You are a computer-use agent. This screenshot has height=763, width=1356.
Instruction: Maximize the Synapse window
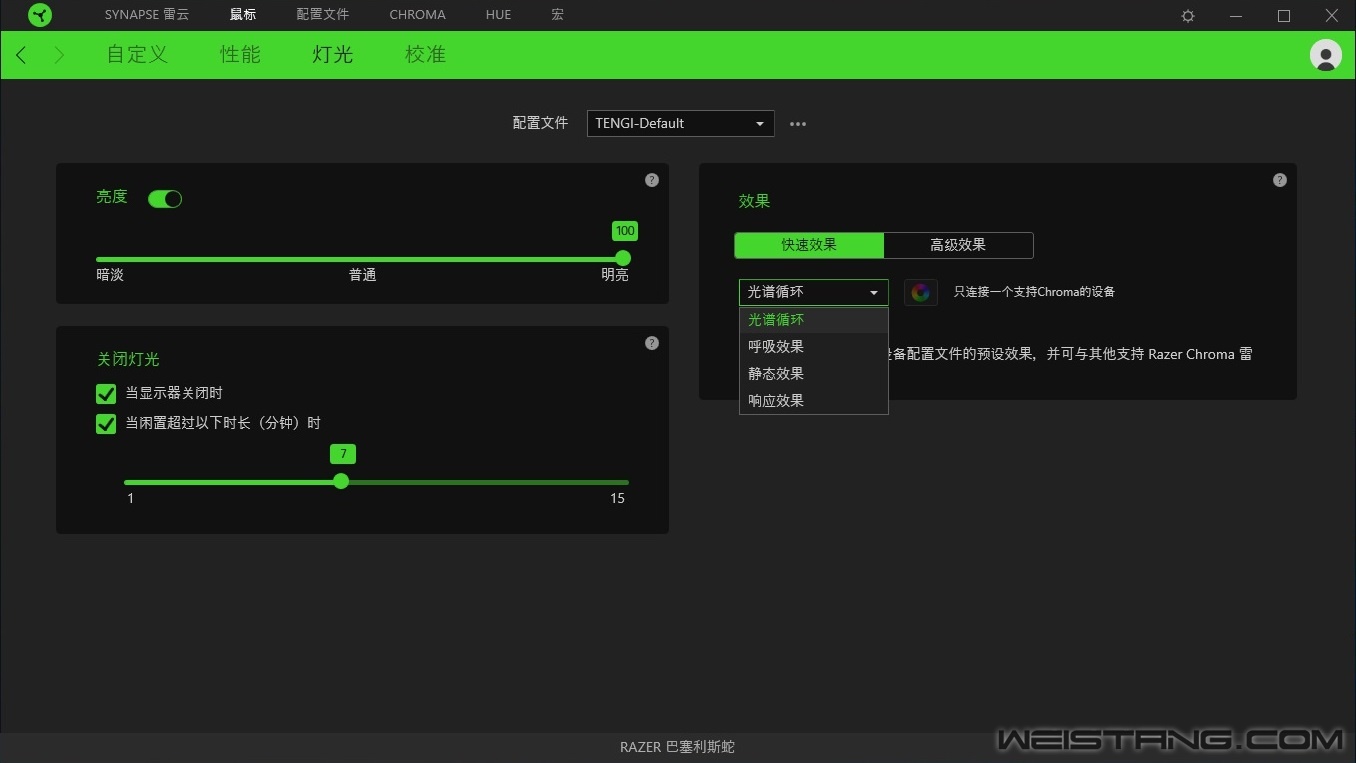tap(1284, 16)
